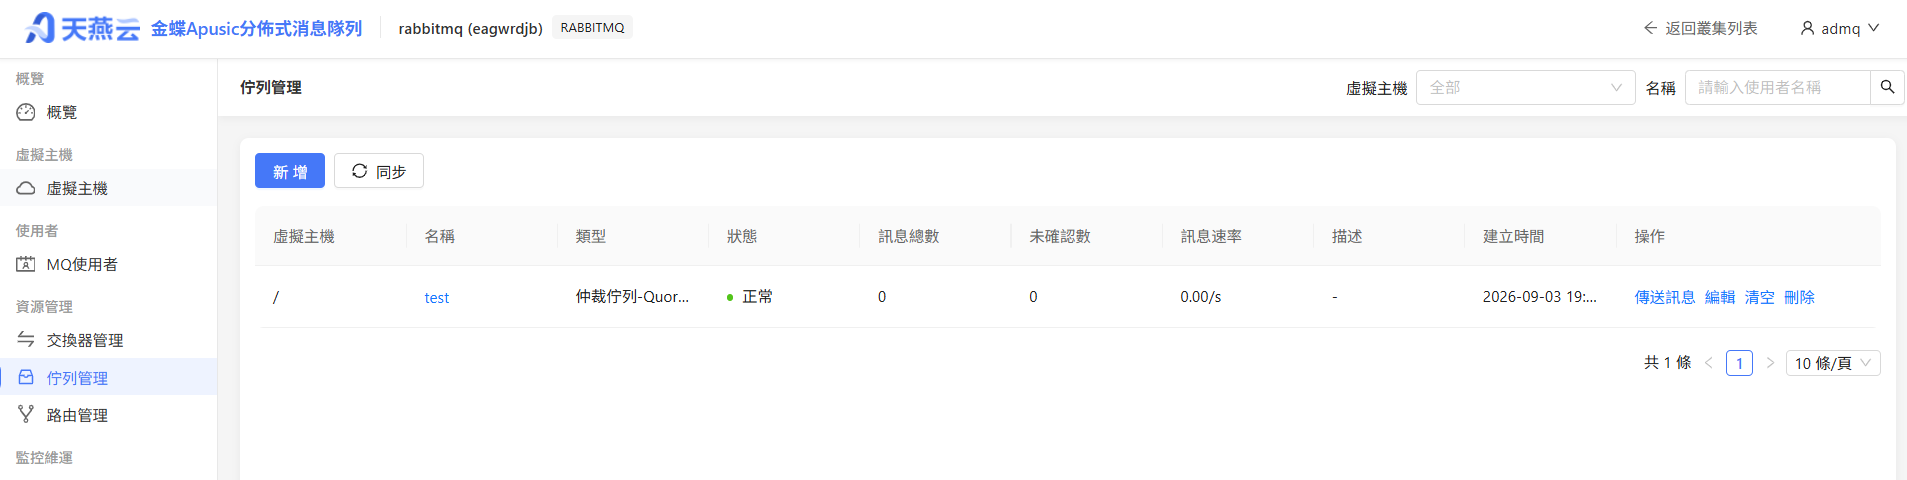Click the 名稱 column header
The height and width of the screenshot is (480, 1907).
pyautogui.click(x=440, y=236)
